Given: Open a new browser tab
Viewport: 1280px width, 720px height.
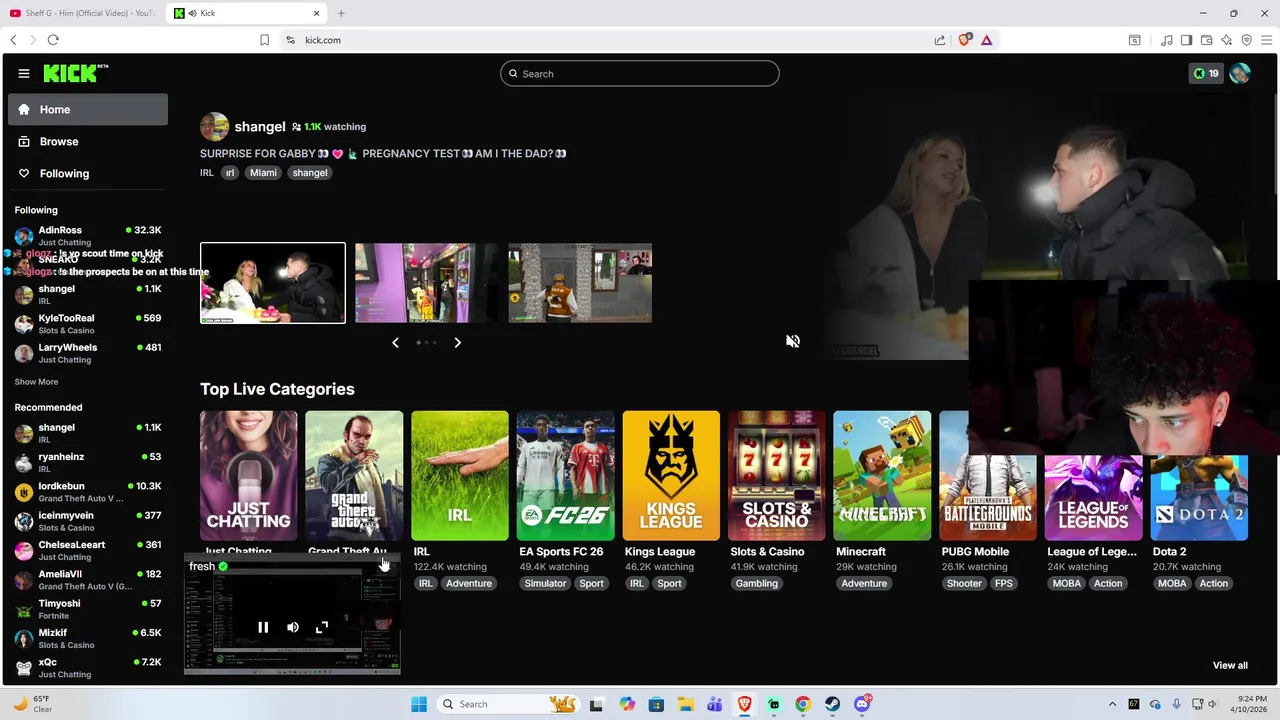Looking at the screenshot, I should (x=341, y=13).
